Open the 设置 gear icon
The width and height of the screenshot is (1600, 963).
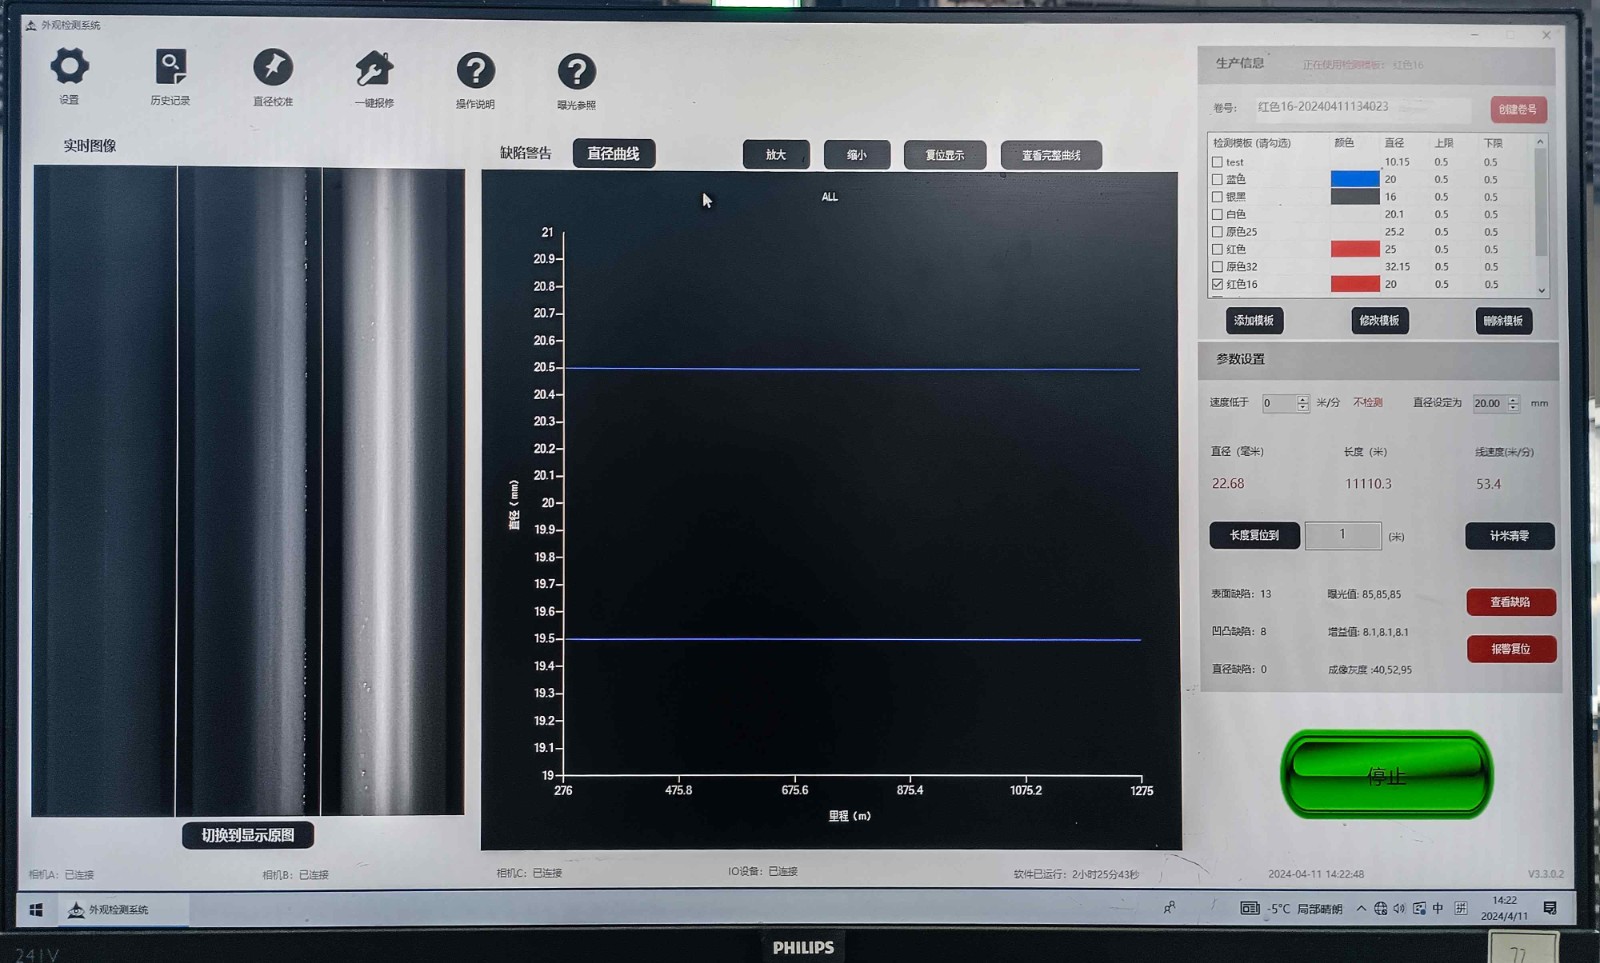click(69, 67)
